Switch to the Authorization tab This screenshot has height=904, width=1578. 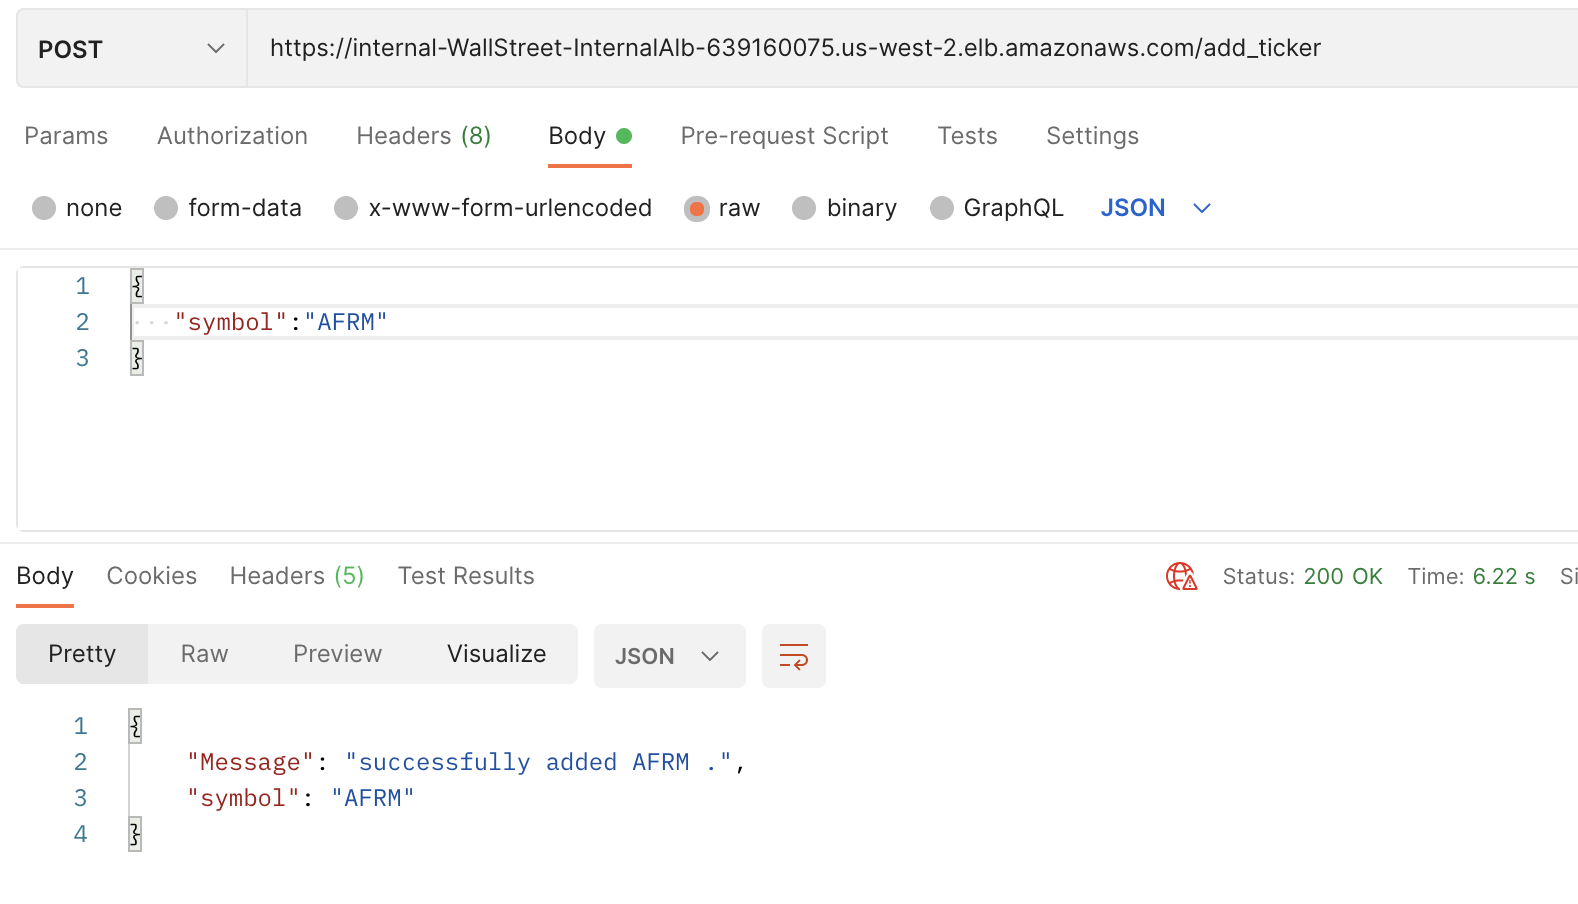pos(232,136)
